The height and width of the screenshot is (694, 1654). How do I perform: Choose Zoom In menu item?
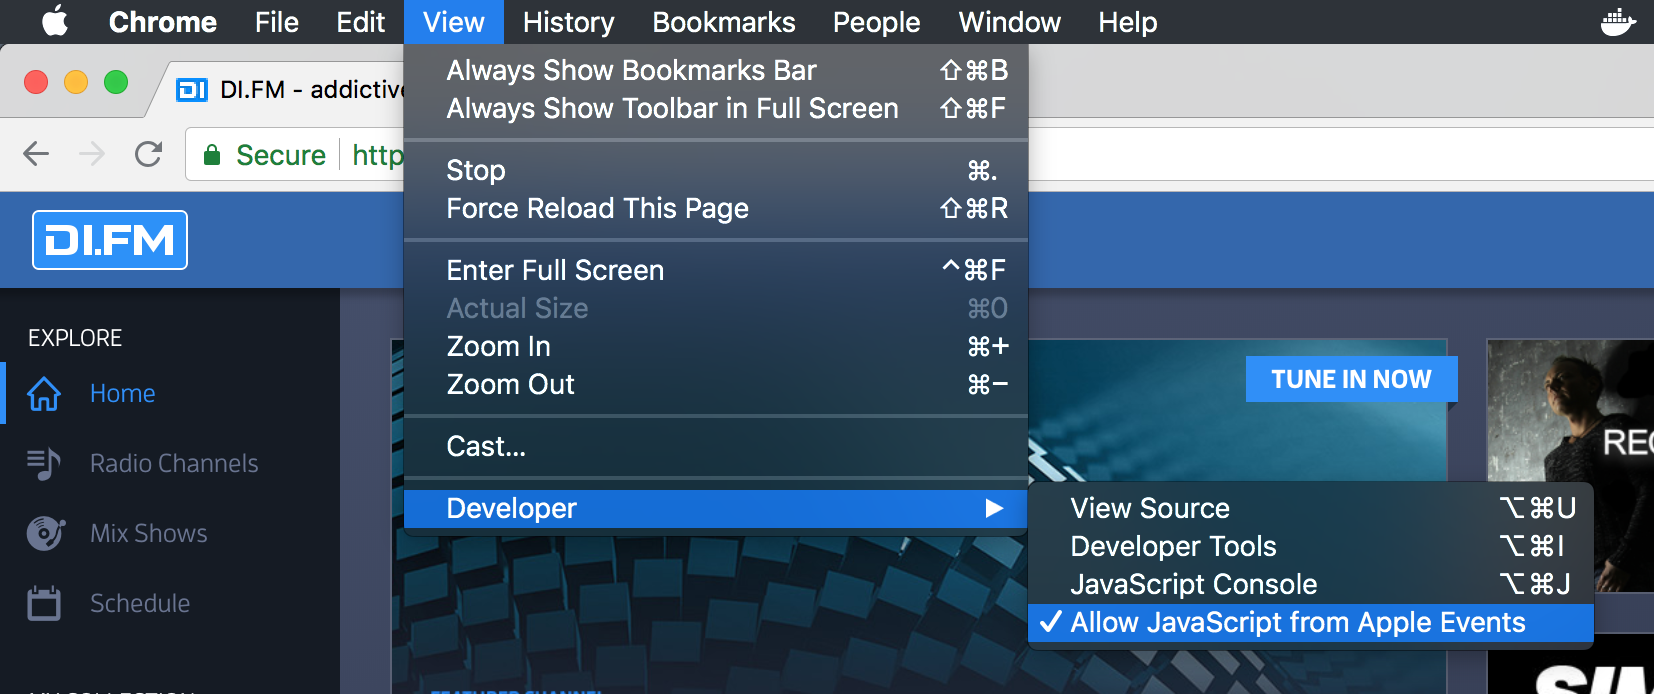tap(716, 346)
